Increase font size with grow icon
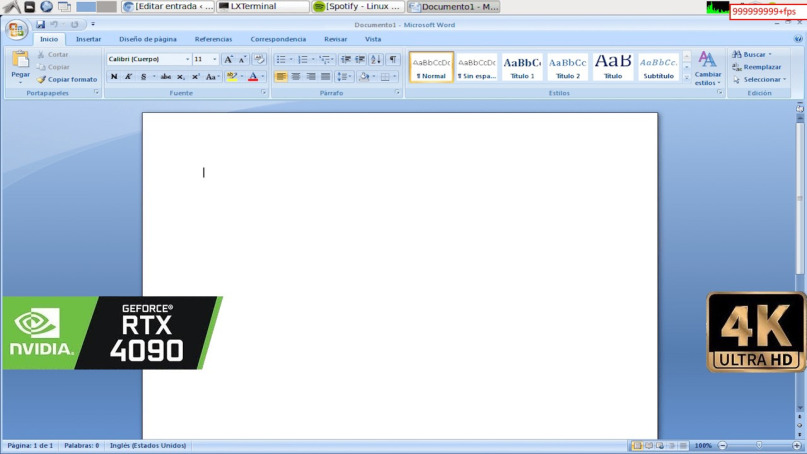This screenshot has width=807, height=454. coord(228,59)
